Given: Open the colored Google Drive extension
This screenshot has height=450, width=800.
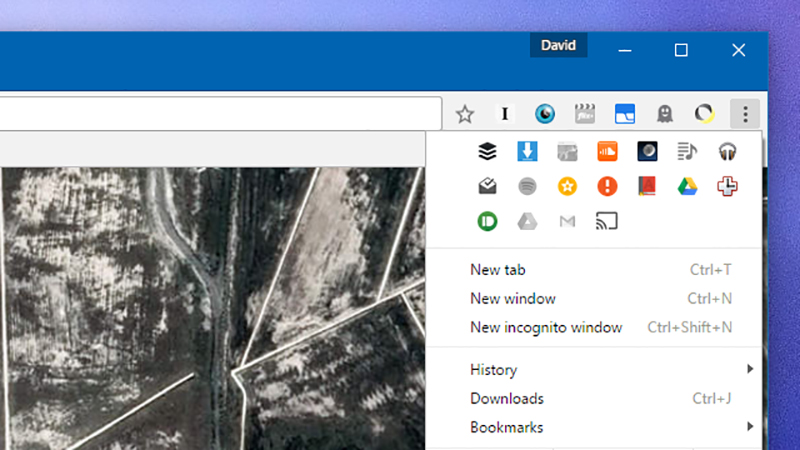Looking at the screenshot, I should [687, 186].
